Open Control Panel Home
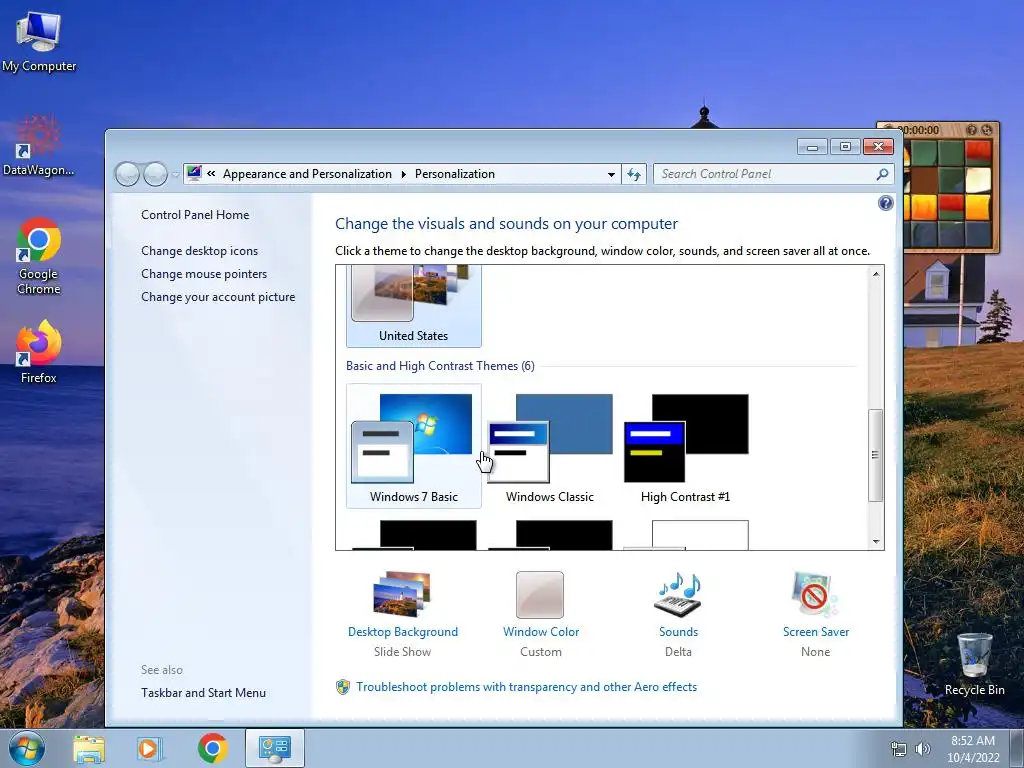 (x=195, y=215)
